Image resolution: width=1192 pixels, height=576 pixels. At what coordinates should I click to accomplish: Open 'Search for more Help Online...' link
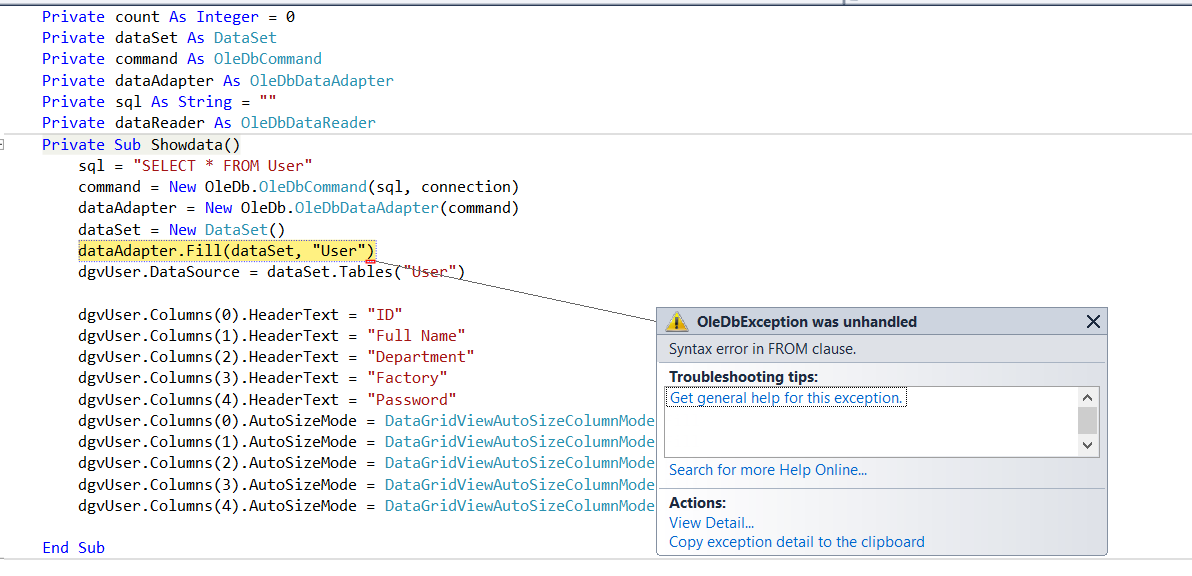point(768,470)
